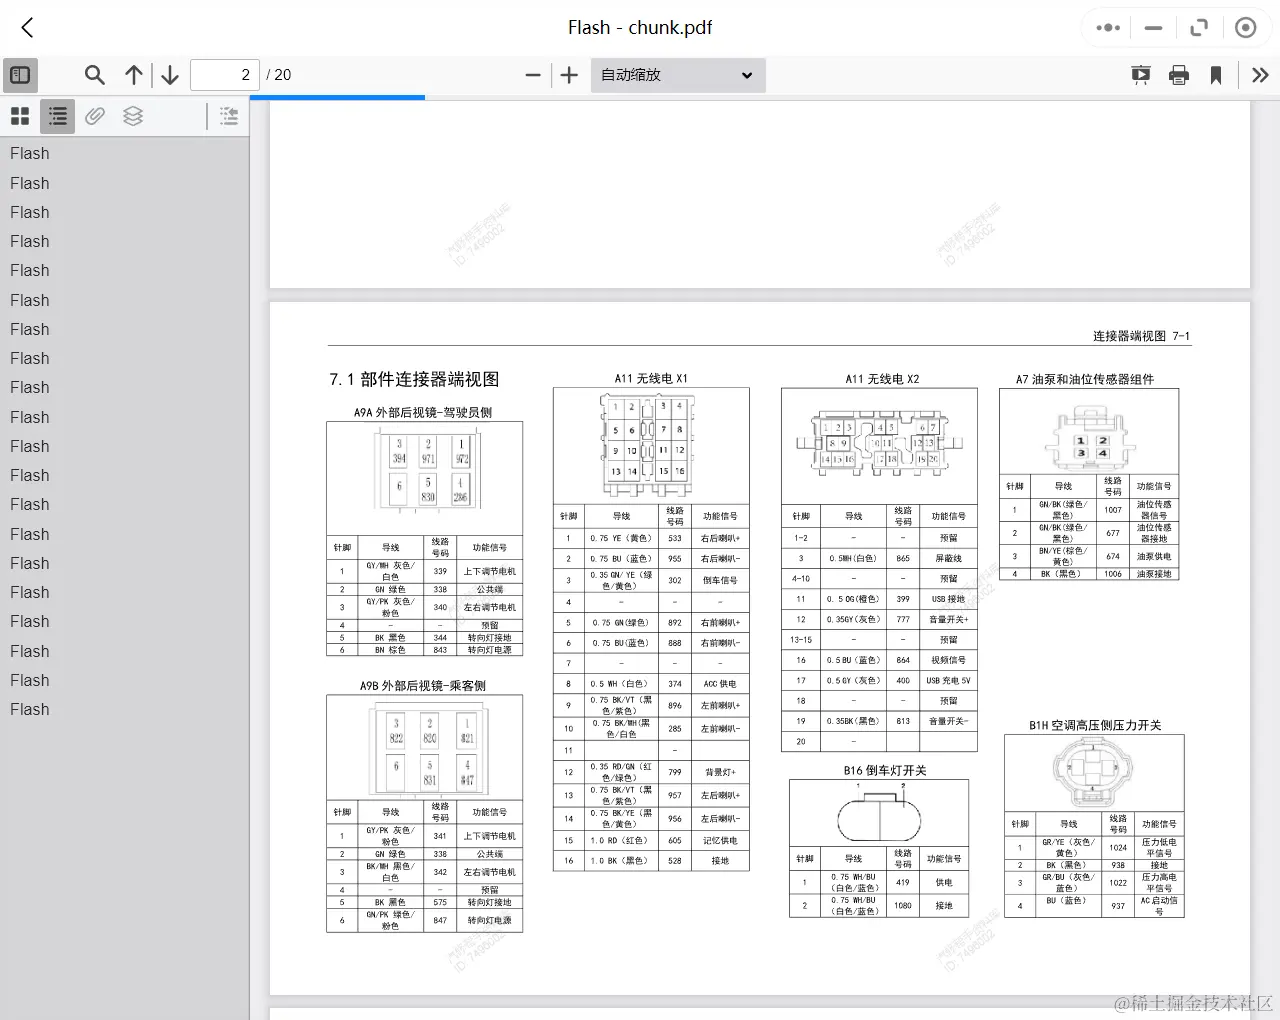Screen dimensions: 1280x1020
Task: Select the current outline item icon
Action: (x=228, y=116)
